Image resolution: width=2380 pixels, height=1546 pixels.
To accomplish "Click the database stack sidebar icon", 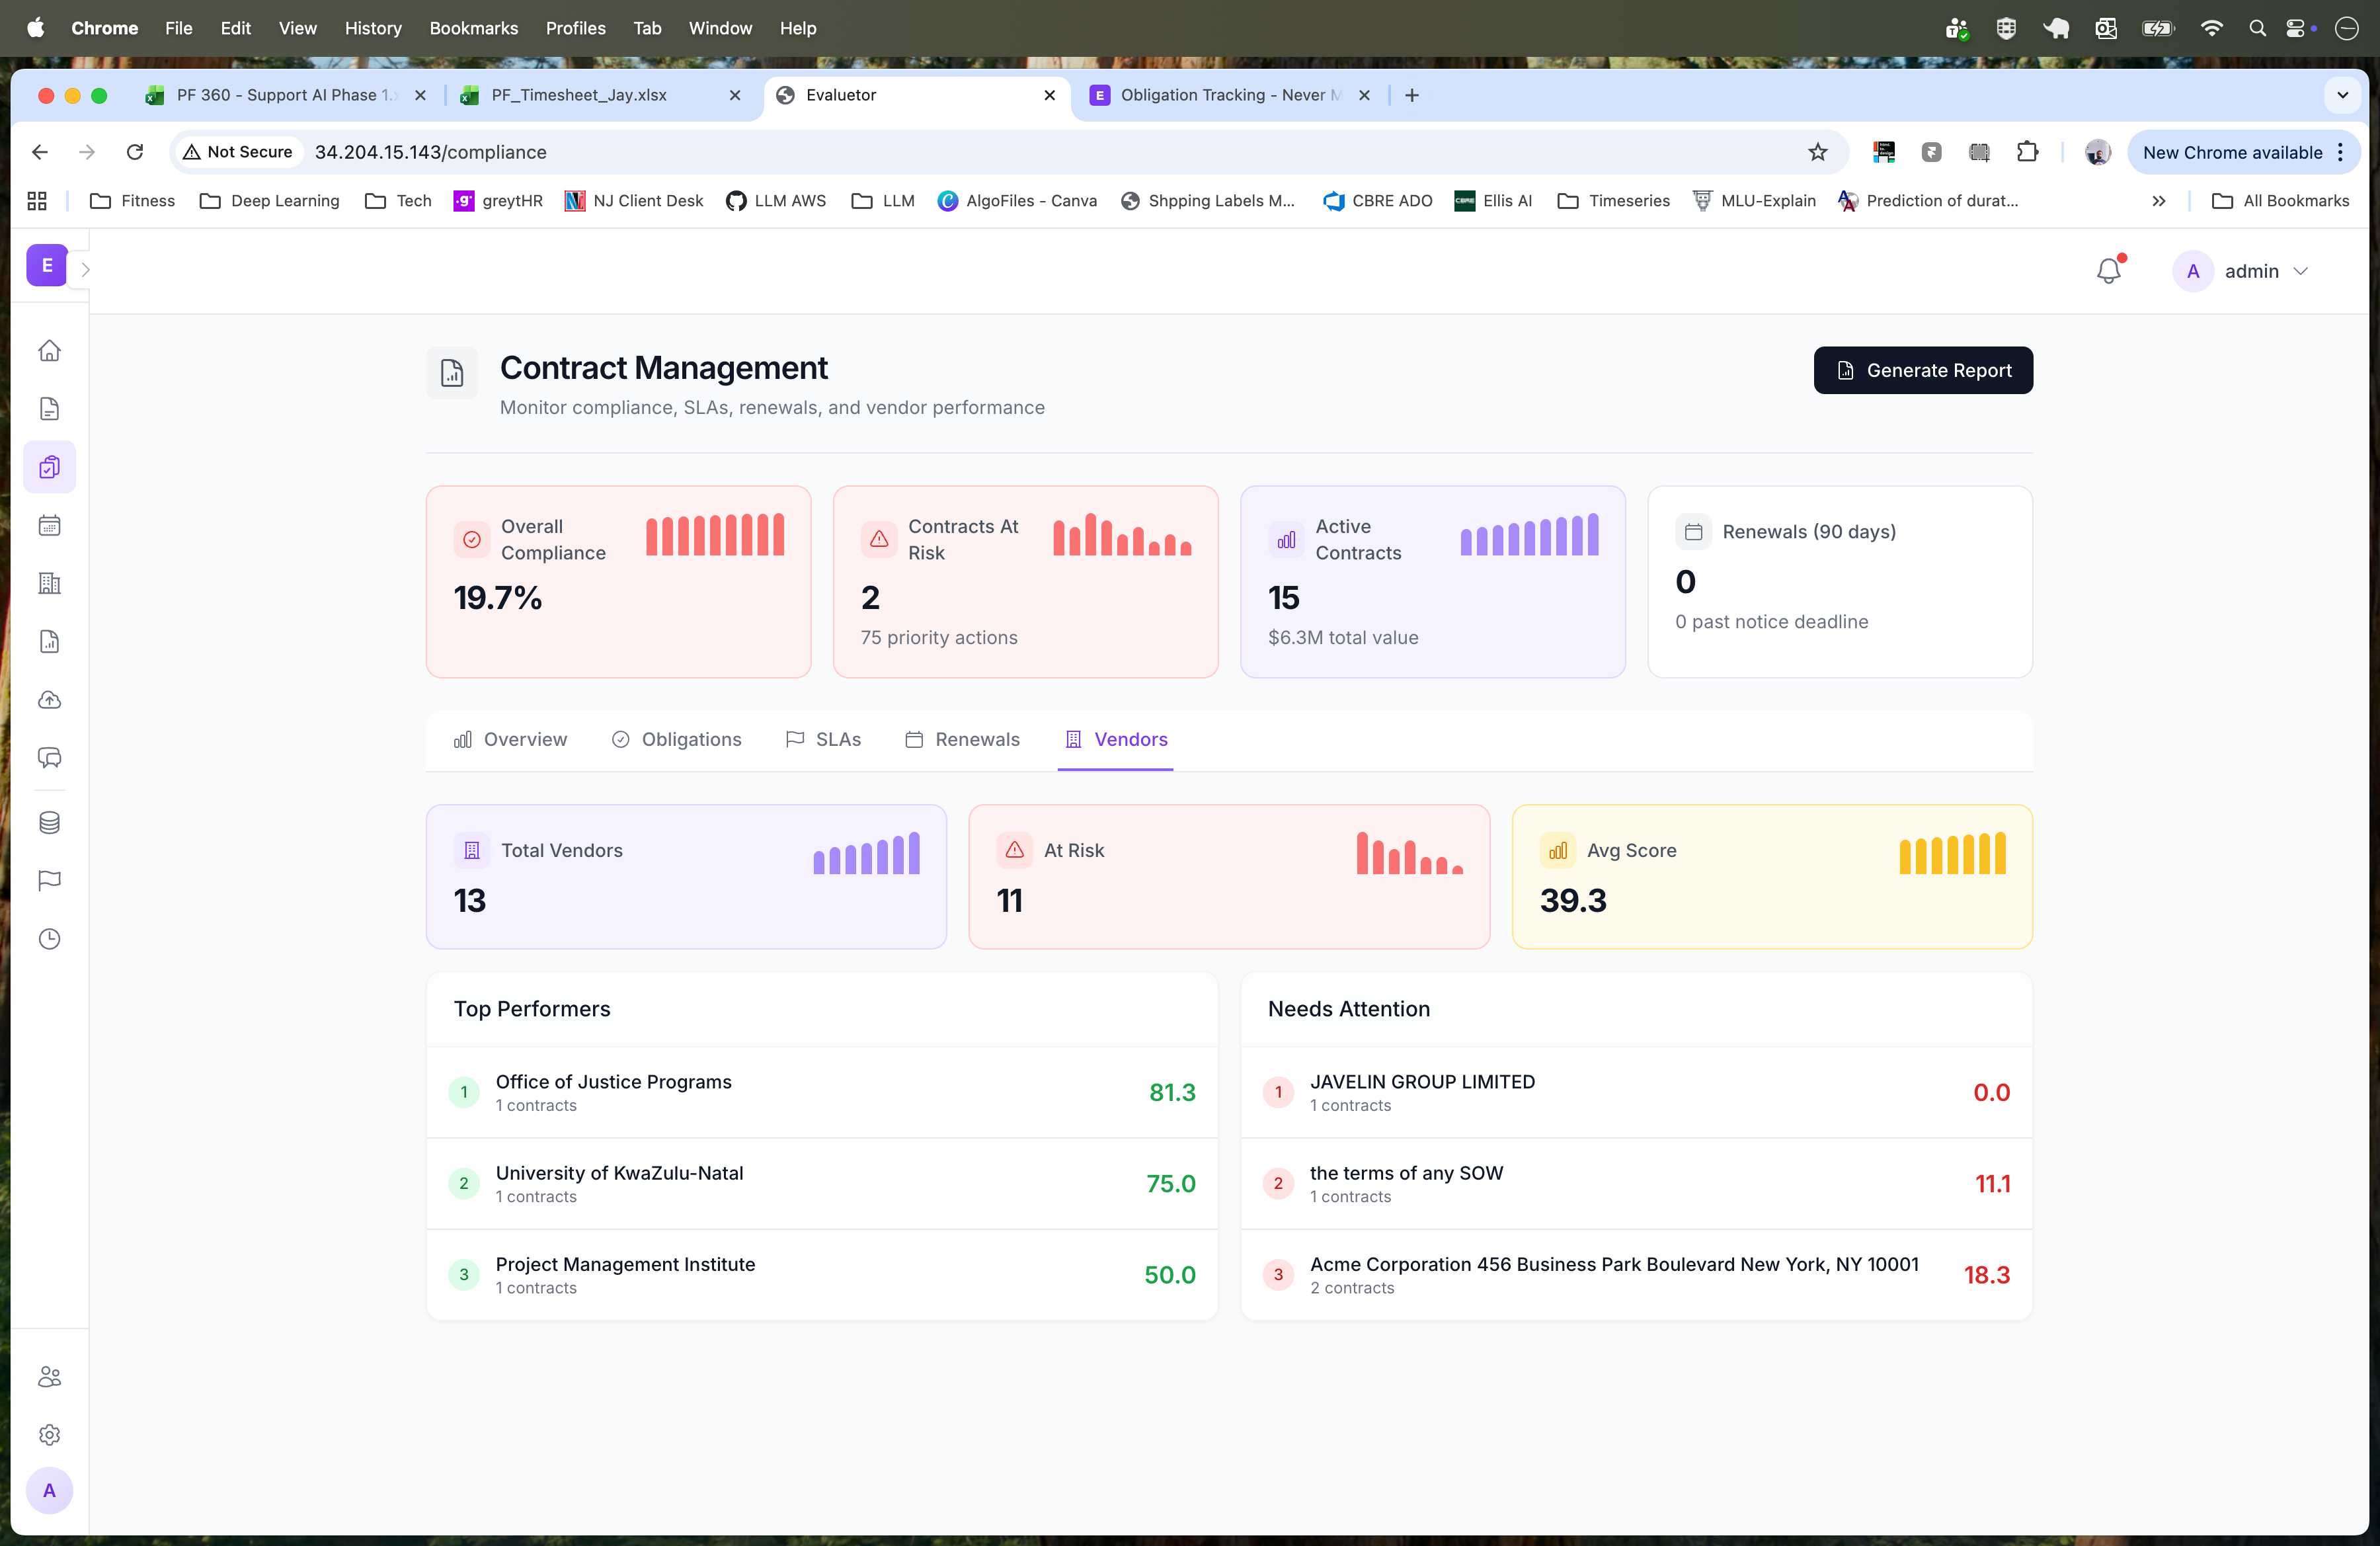I will (x=49, y=822).
